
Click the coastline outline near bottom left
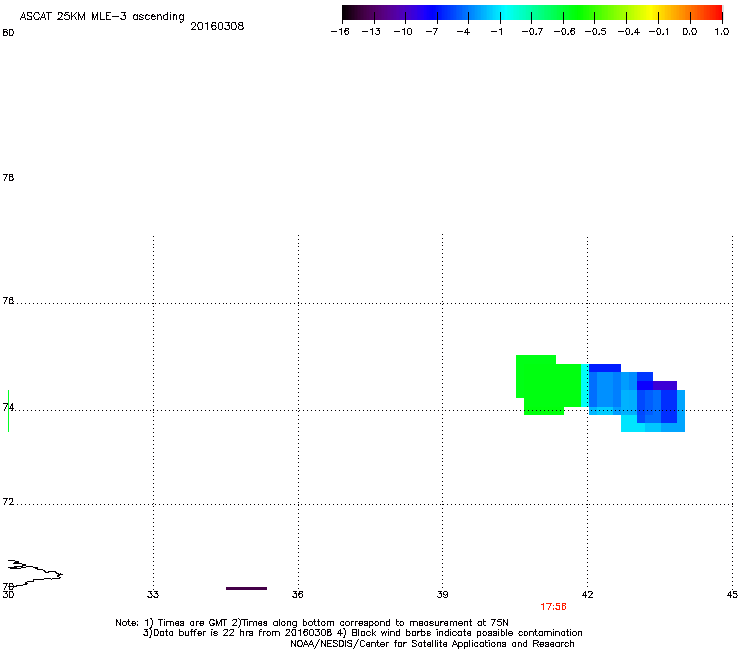tap(35, 572)
